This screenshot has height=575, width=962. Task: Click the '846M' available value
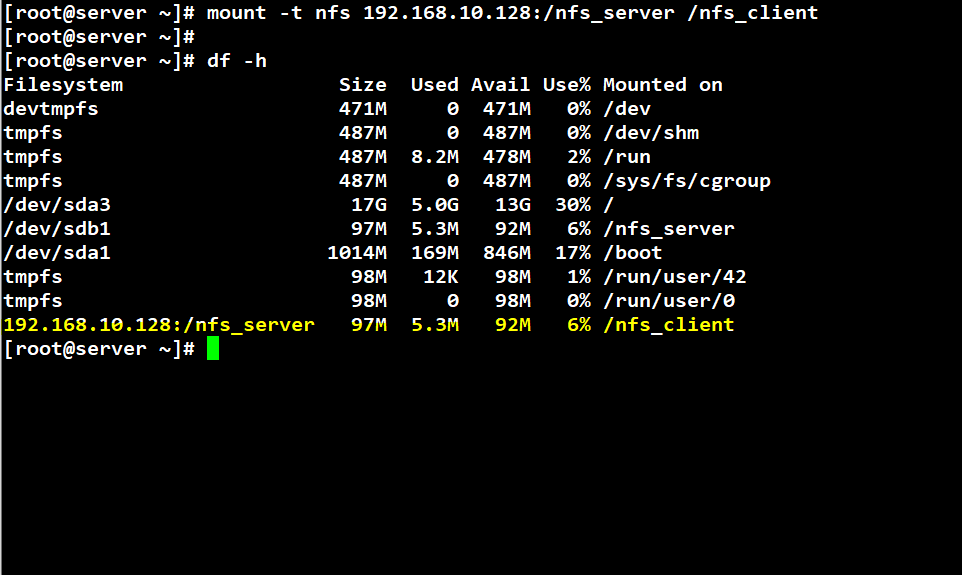coord(506,252)
